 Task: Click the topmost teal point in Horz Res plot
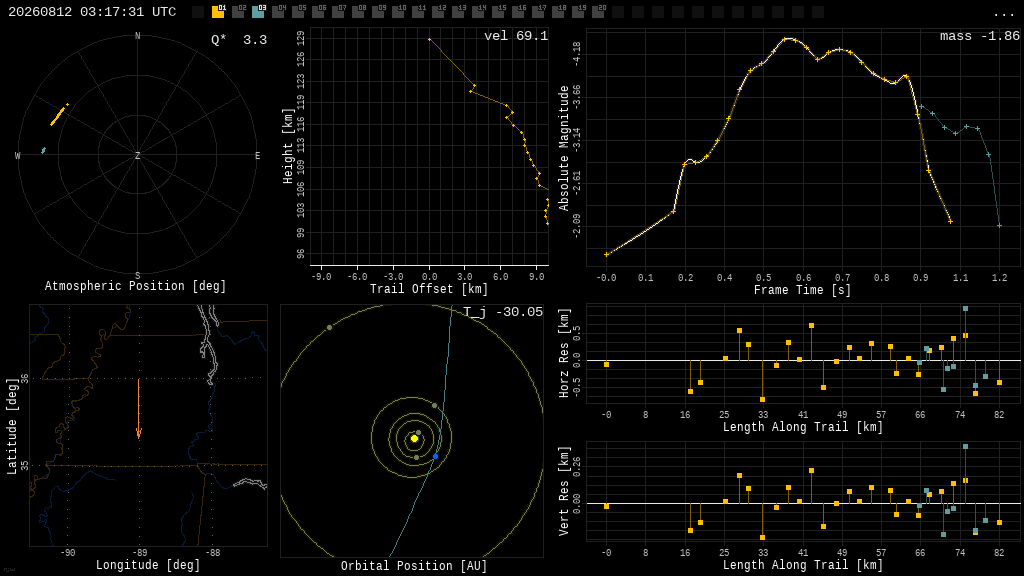pos(965,309)
